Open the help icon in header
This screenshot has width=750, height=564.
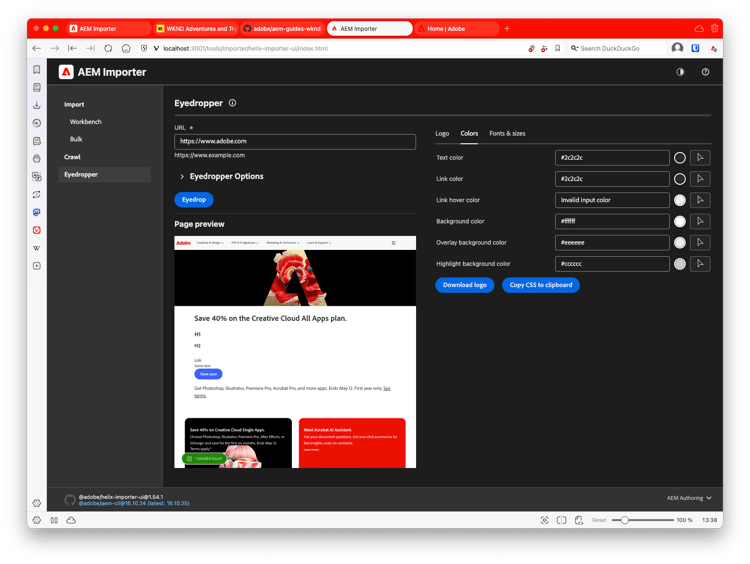[705, 72]
